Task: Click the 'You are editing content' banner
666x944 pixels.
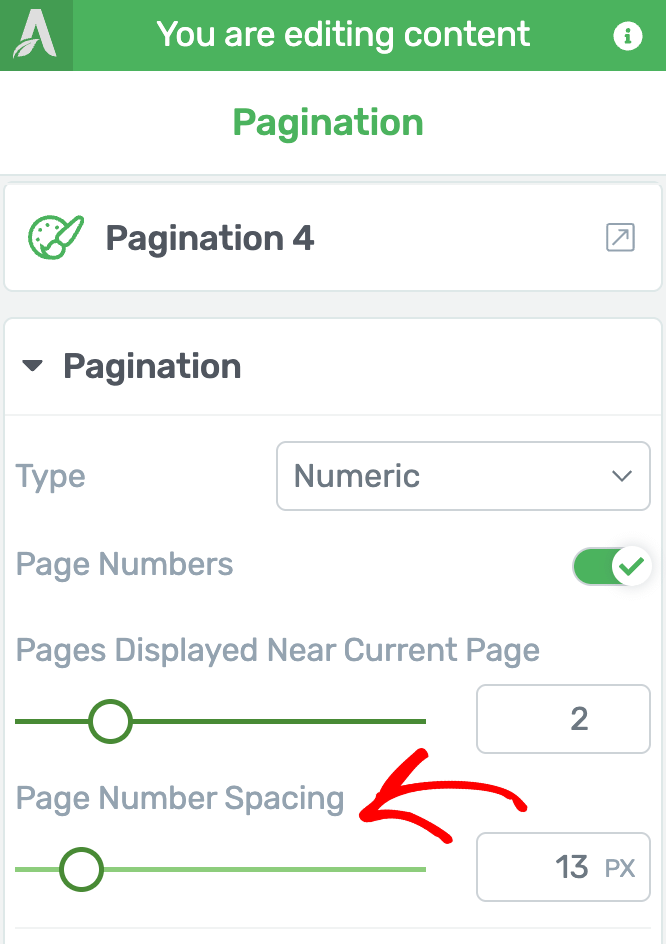Action: [343, 34]
